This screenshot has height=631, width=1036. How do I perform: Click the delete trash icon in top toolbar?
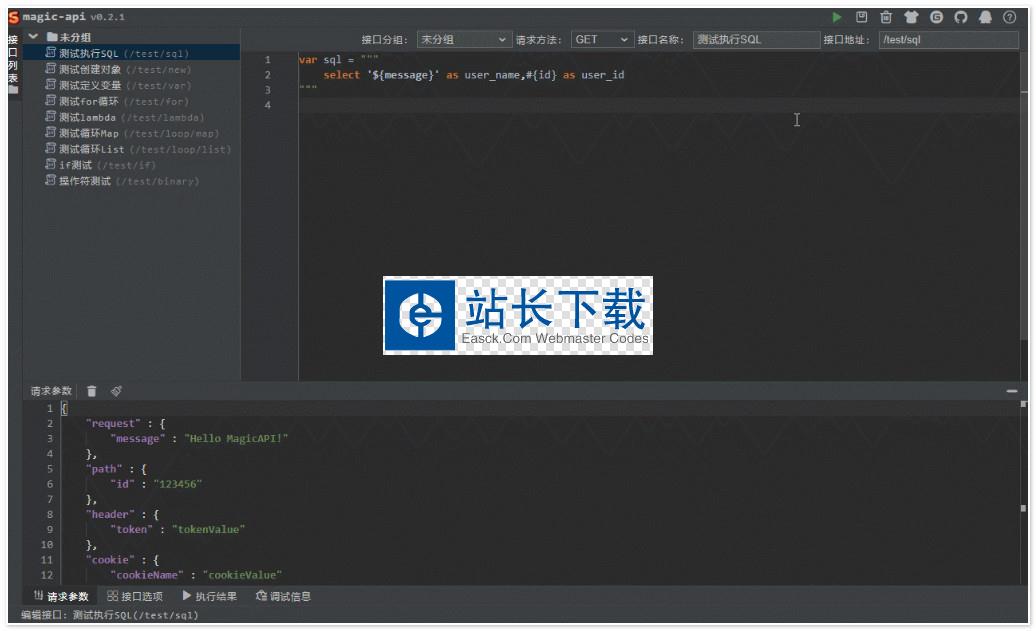[886, 17]
